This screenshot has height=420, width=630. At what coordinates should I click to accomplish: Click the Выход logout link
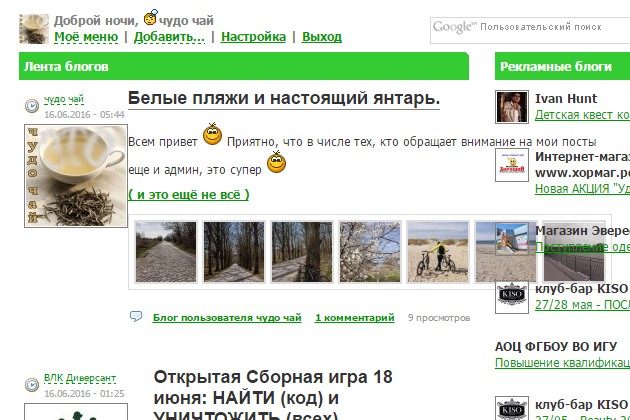(321, 37)
